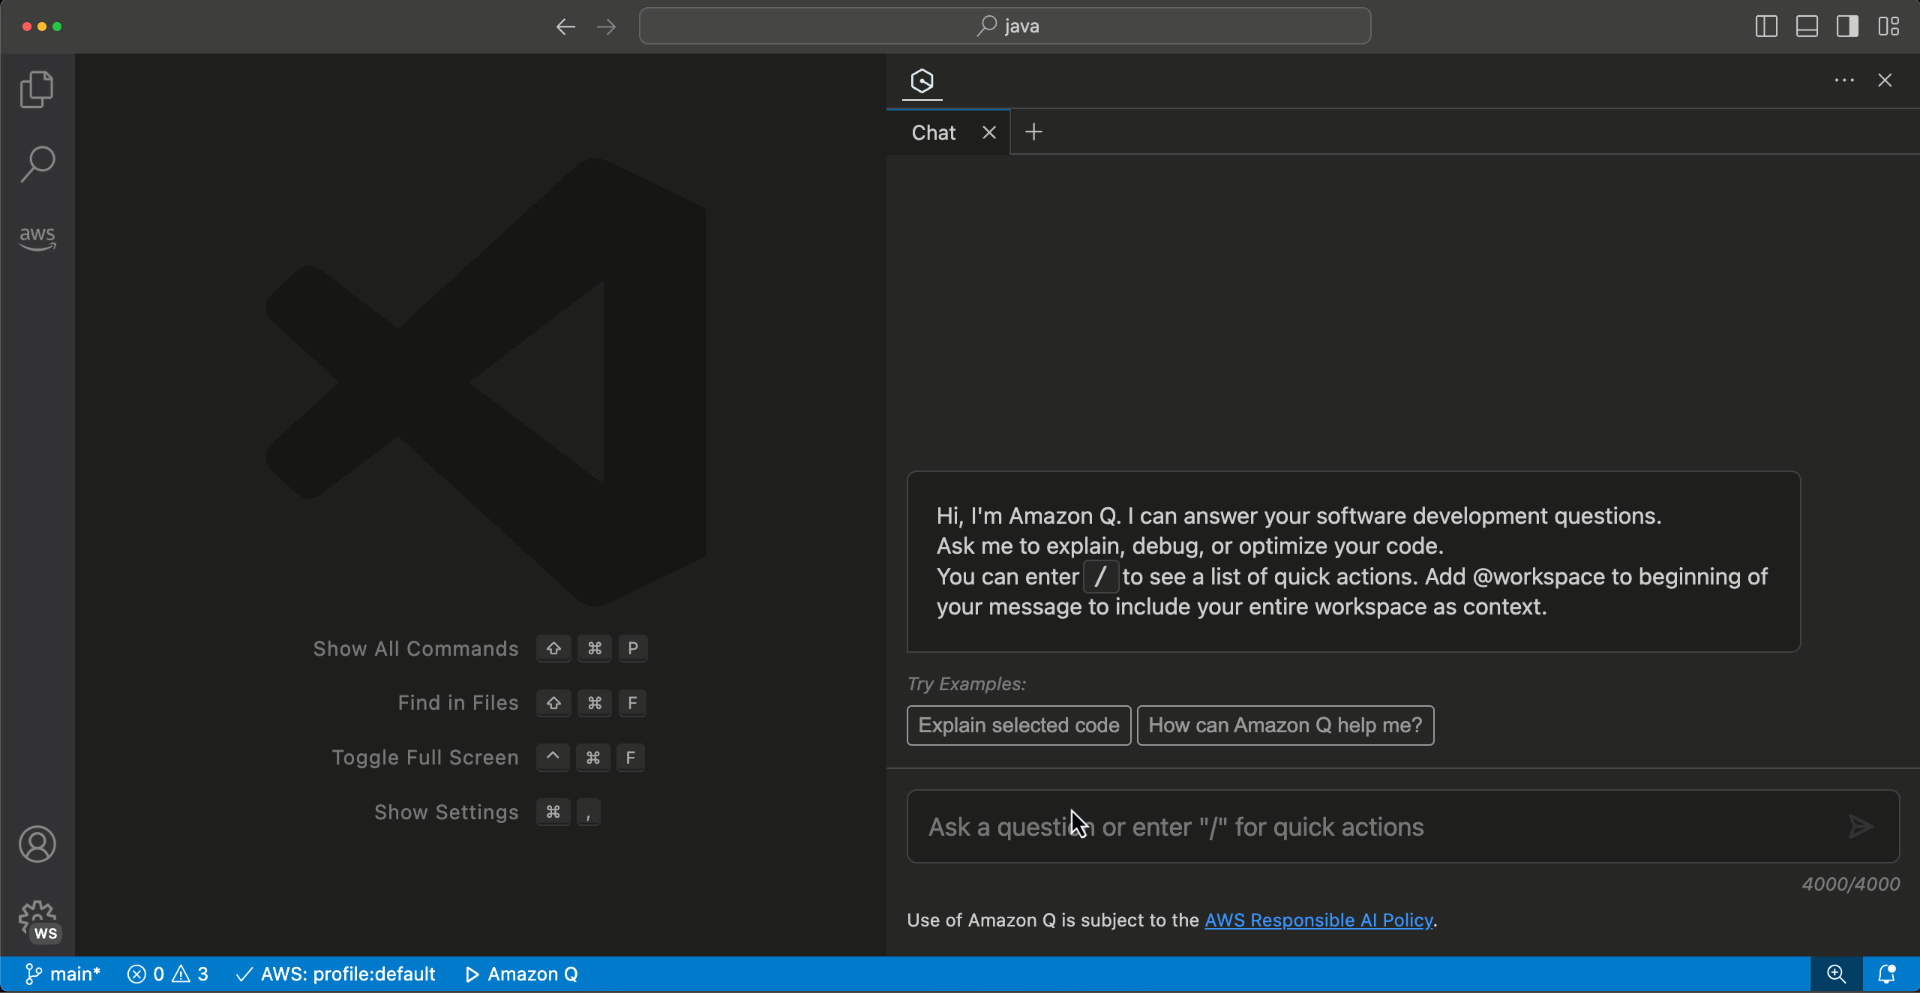Open the Search view in activity bar
Screen dimensions: 1920x993
tap(37, 164)
